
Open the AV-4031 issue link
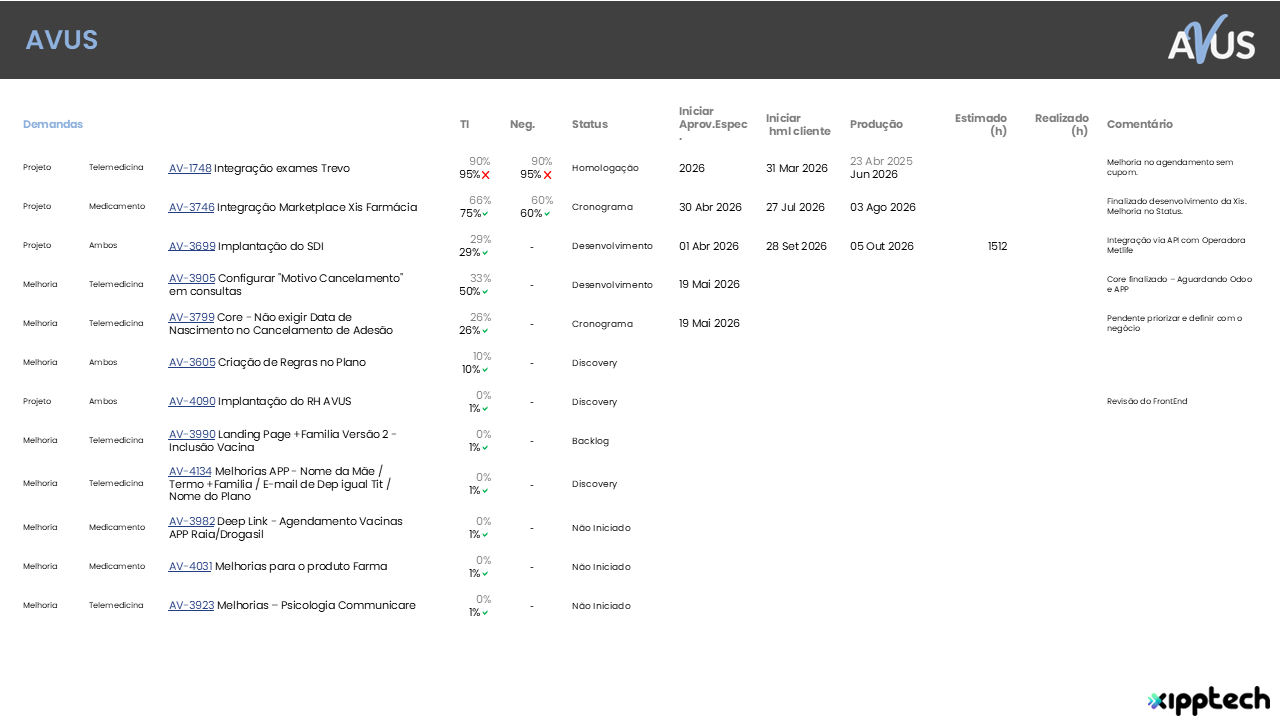coord(190,566)
